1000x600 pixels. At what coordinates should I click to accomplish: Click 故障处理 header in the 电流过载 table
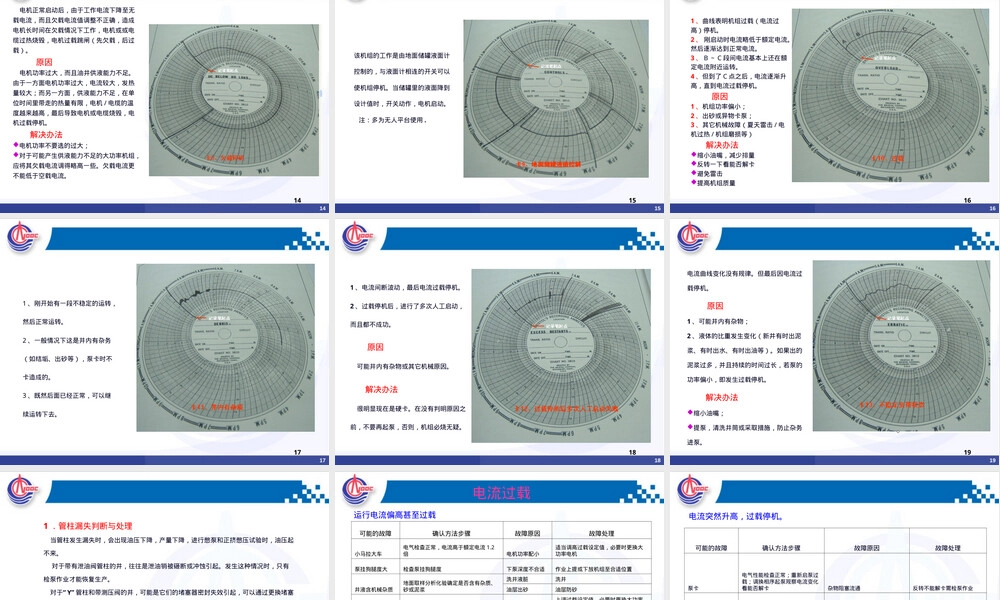(601, 533)
